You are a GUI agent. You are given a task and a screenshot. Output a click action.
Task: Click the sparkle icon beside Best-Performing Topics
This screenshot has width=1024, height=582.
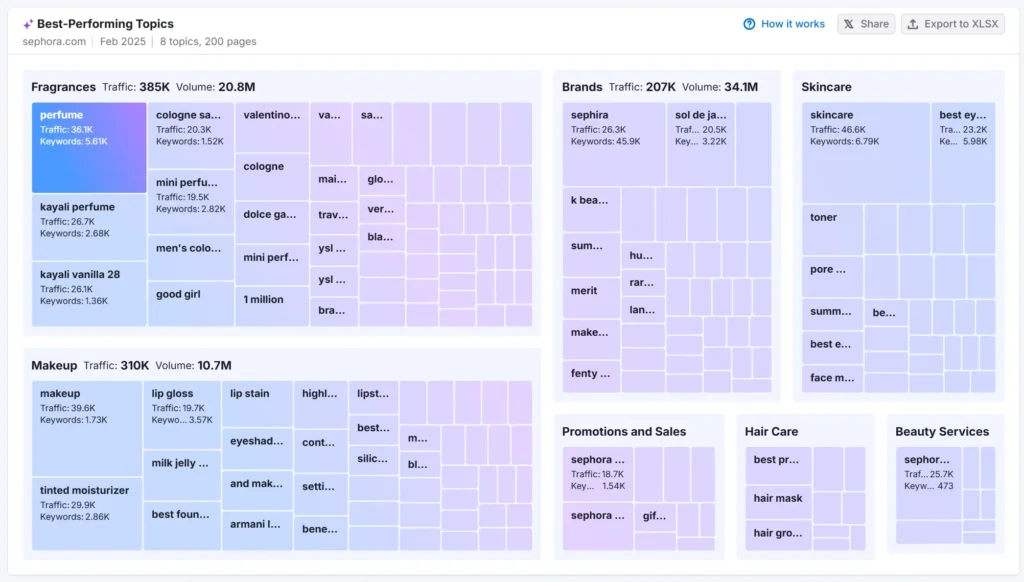point(27,24)
